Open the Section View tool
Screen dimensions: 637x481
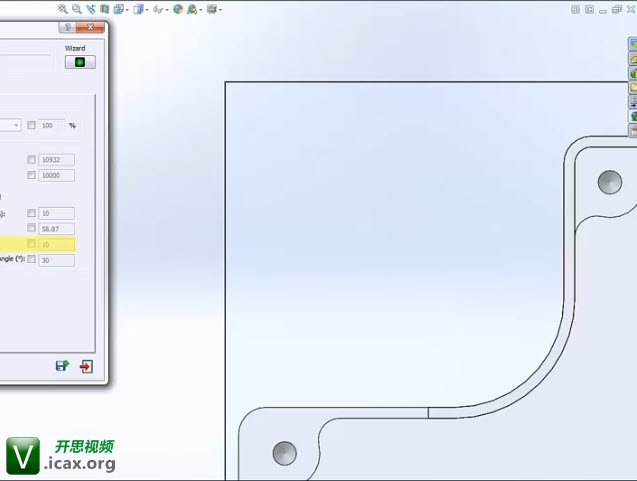104,9
